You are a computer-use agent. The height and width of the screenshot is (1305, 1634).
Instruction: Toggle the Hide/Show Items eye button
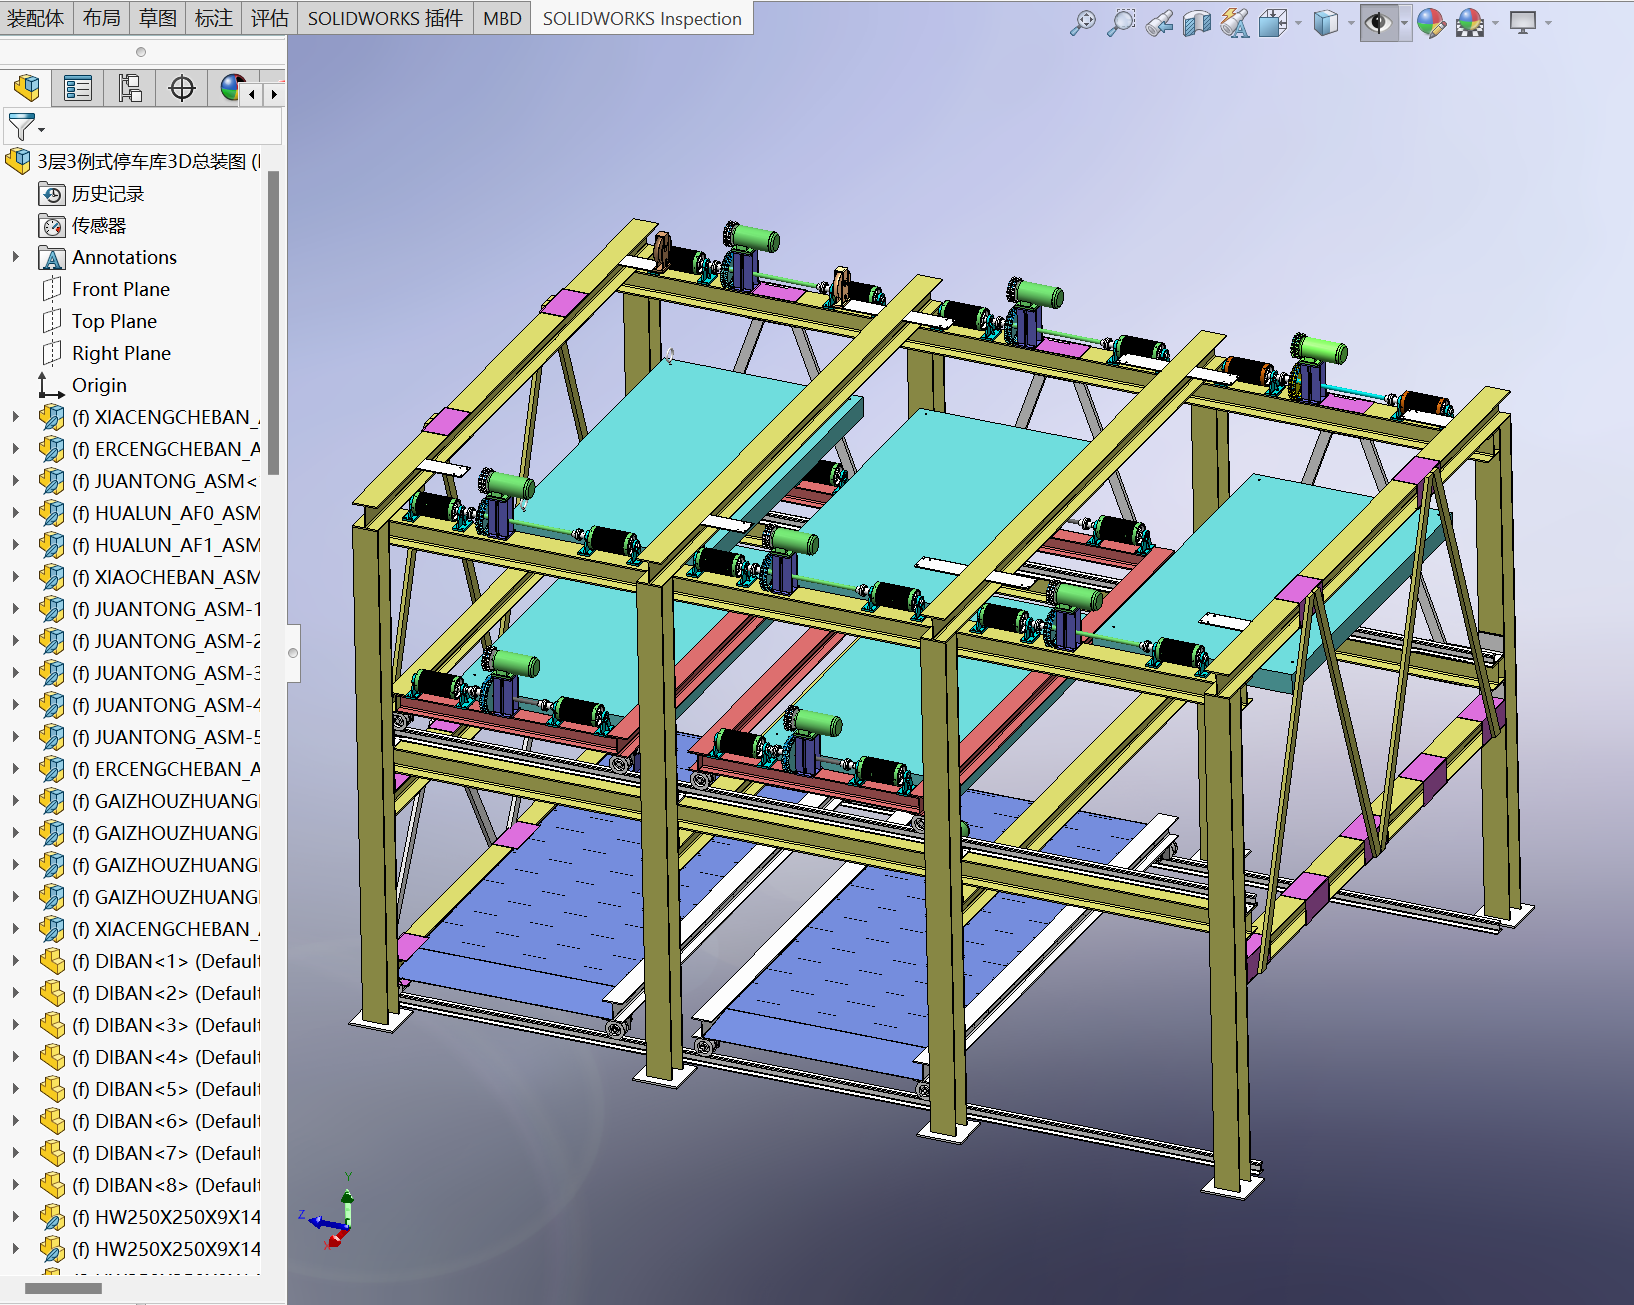click(1379, 23)
